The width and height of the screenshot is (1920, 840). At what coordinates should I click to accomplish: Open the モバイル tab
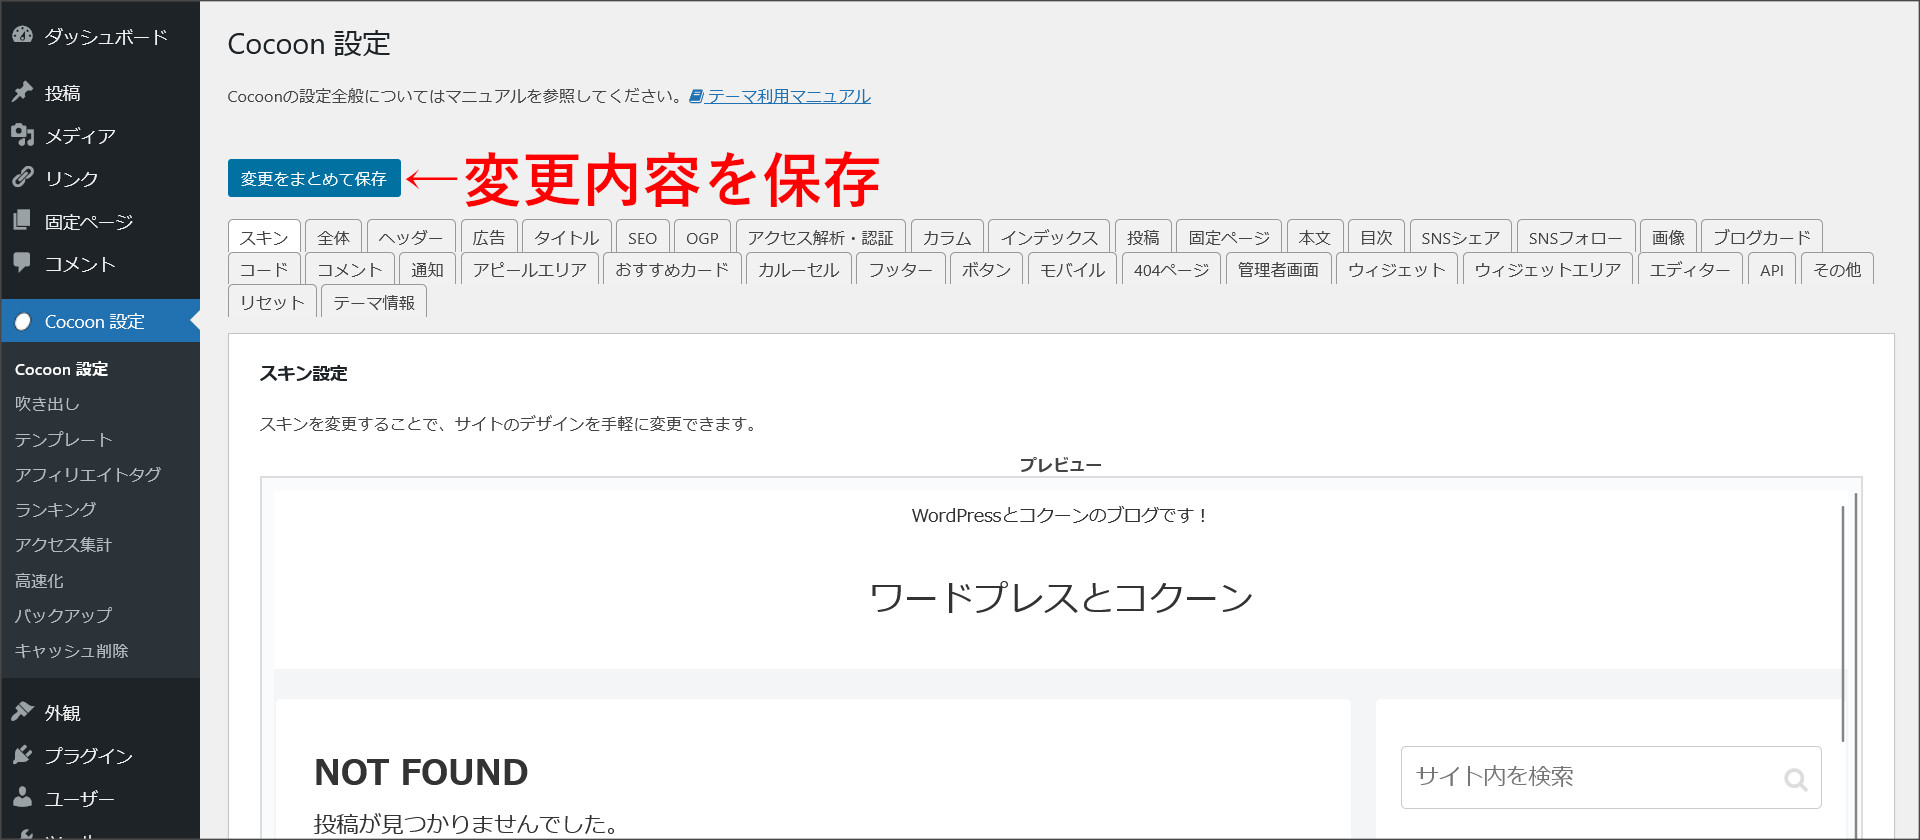tap(1072, 269)
